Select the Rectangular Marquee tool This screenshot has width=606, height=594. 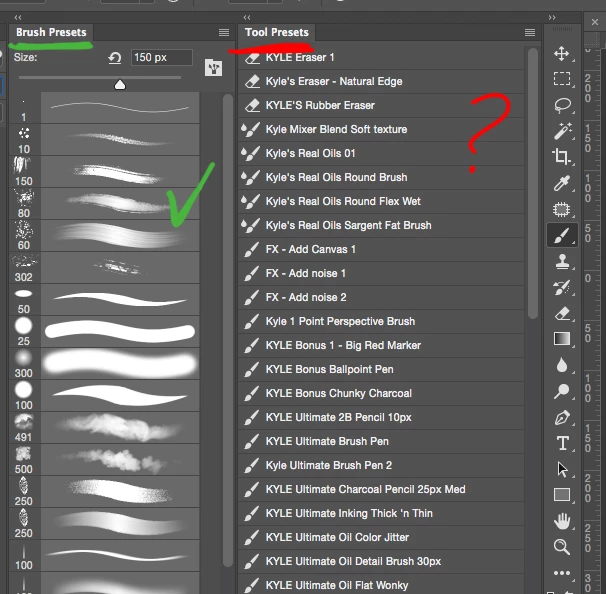(x=562, y=79)
